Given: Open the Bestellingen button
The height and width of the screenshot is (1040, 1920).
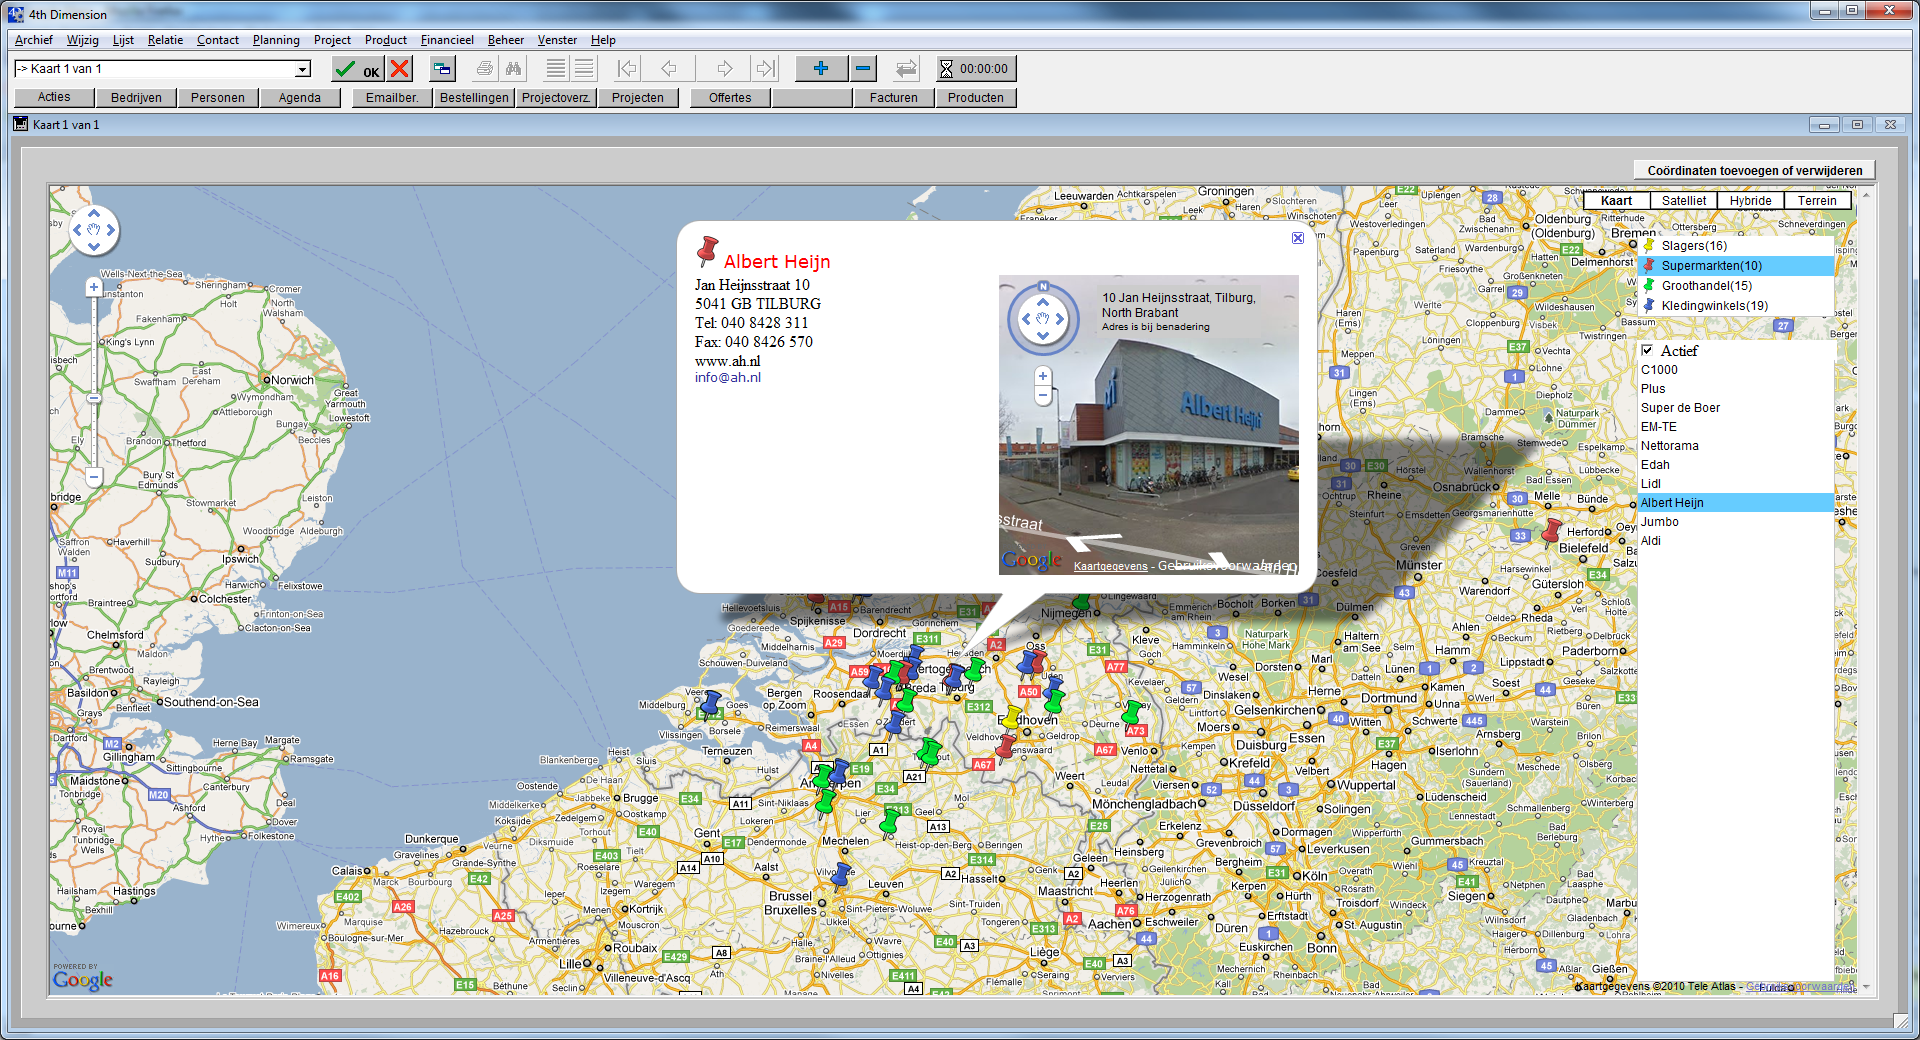Looking at the screenshot, I should tap(474, 97).
